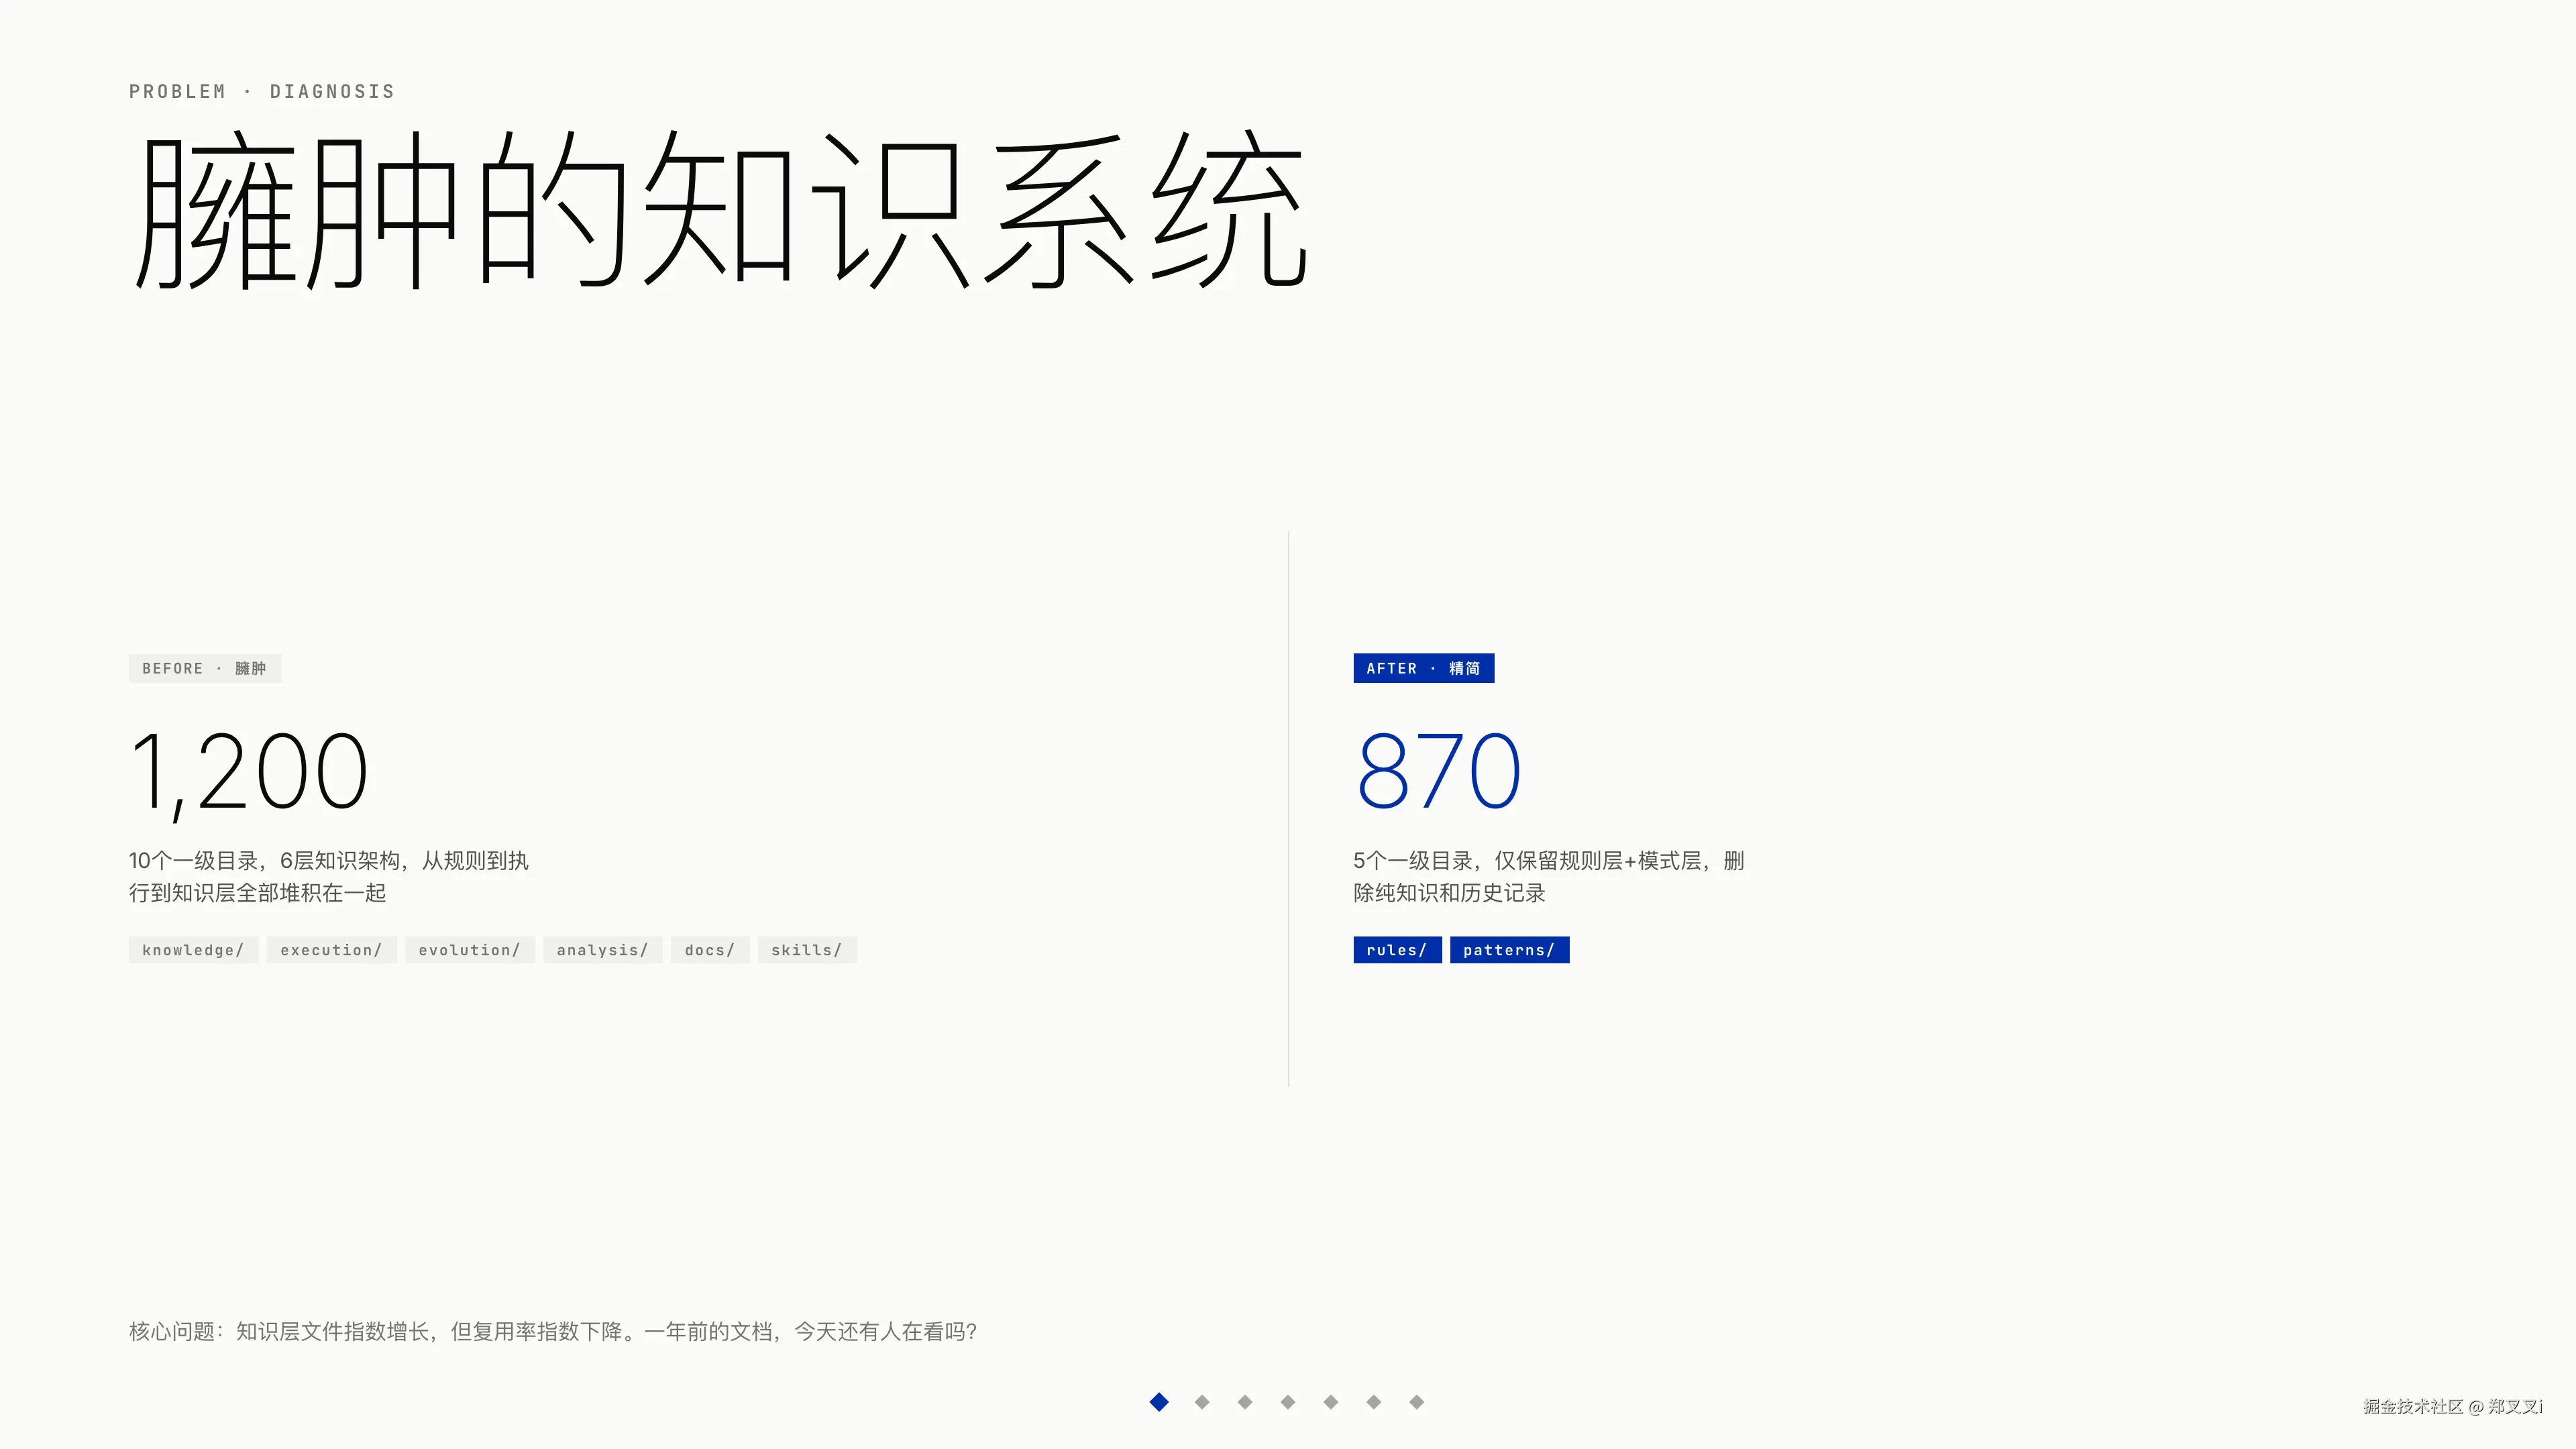This screenshot has height=1449, width=2576.
Task: Click the 核心问题 footer sentence
Action: coord(553,1332)
